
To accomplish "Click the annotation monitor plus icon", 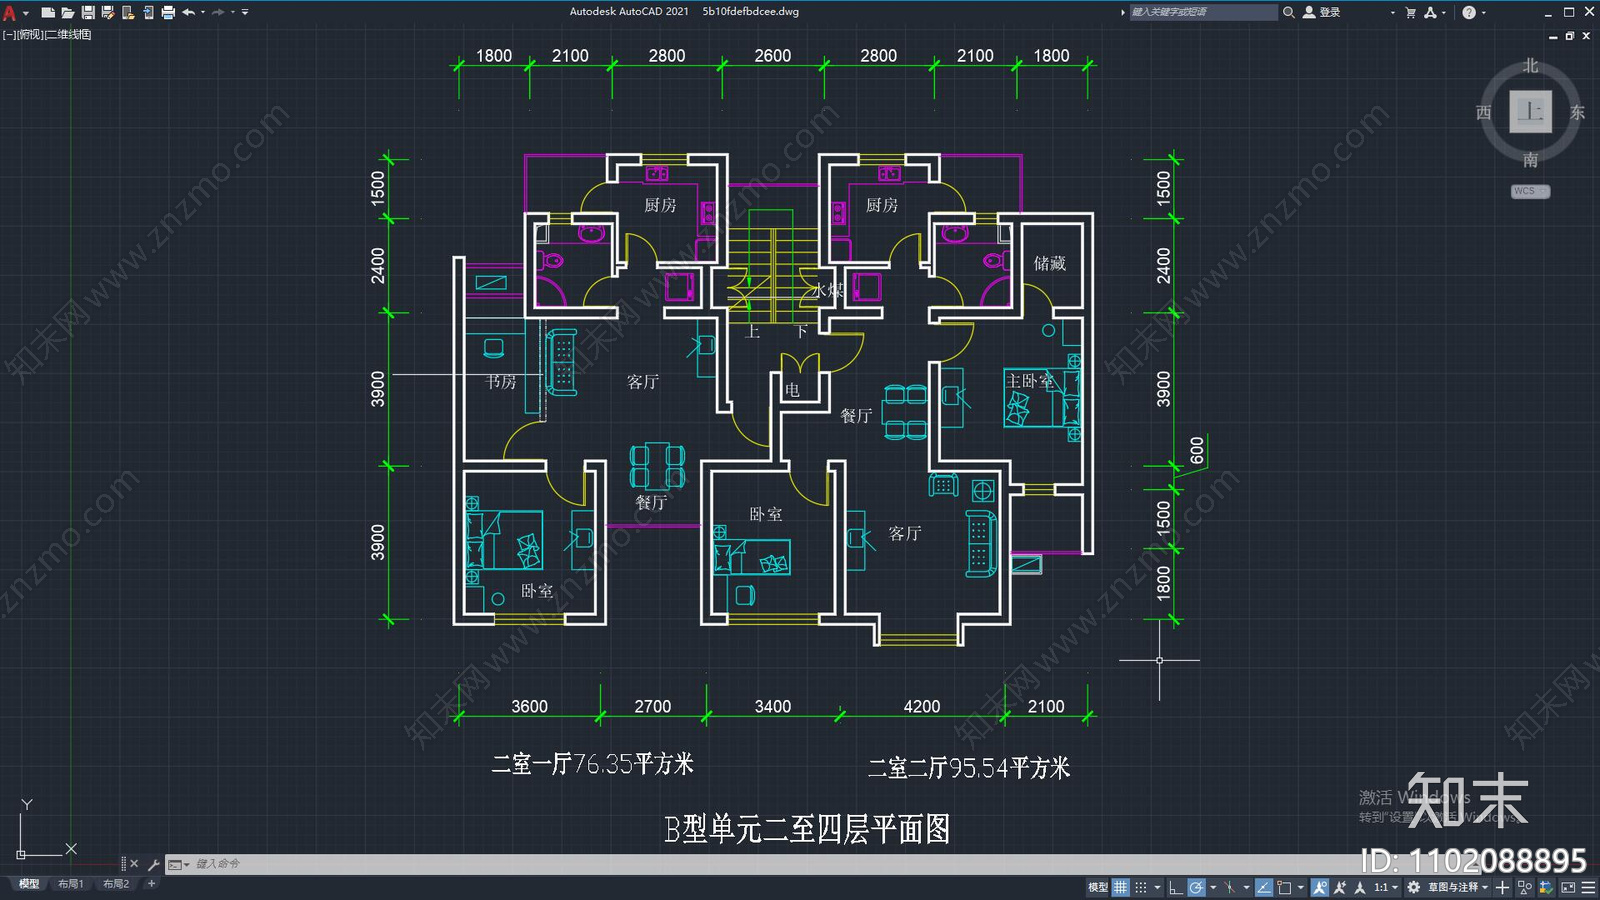I will click(x=1502, y=887).
